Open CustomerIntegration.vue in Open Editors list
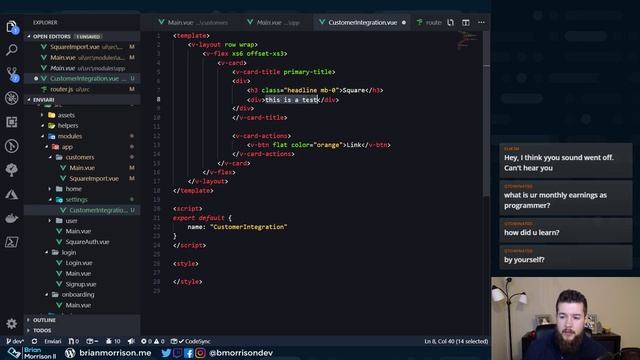The image size is (640, 360). point(82,78)
